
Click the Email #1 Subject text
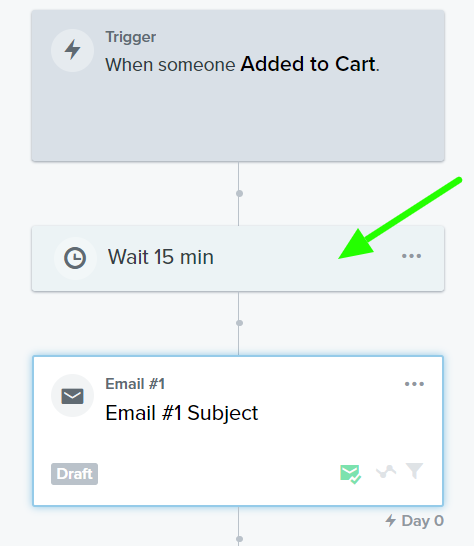tap(181, 413)
